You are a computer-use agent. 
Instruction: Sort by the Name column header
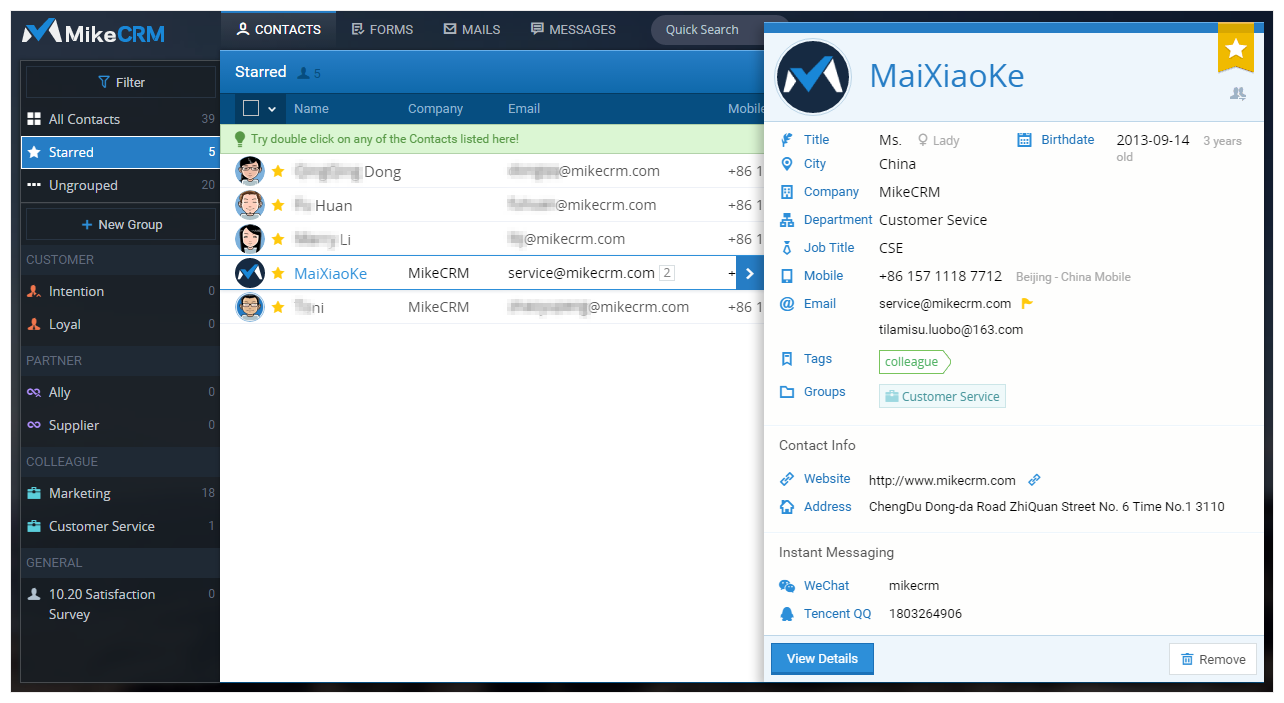coord(311,109)
